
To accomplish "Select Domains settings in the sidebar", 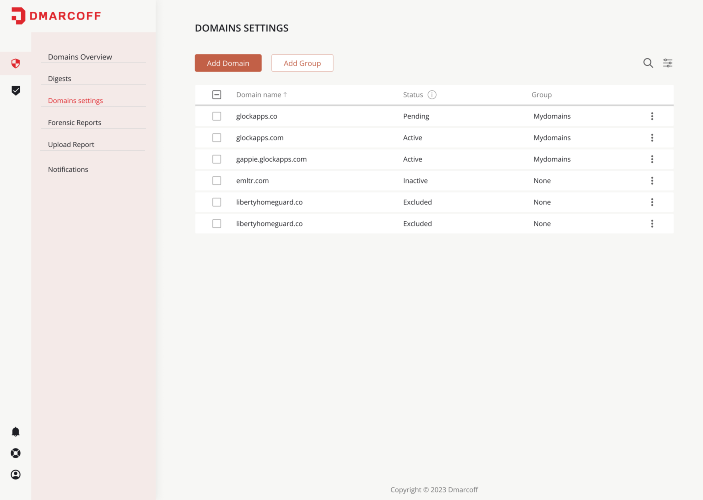I will click(x=75, y=100).
